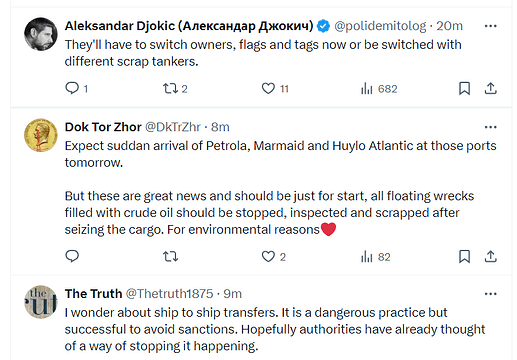Image resolution: width=517 pixels, height=360 pixels.
Task: Retweet Dok Tor Zhor's tweet
Action: click(x=170, y=256)
